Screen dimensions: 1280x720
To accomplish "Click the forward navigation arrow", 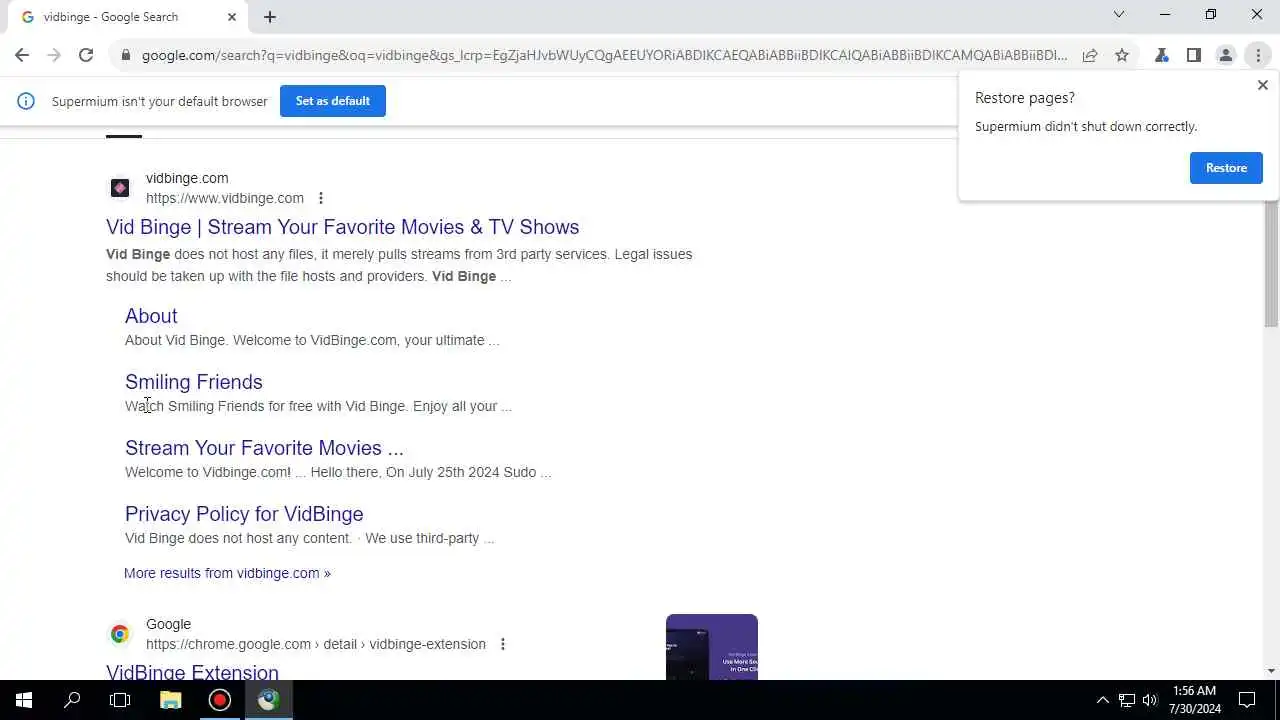I will (54, 55).
